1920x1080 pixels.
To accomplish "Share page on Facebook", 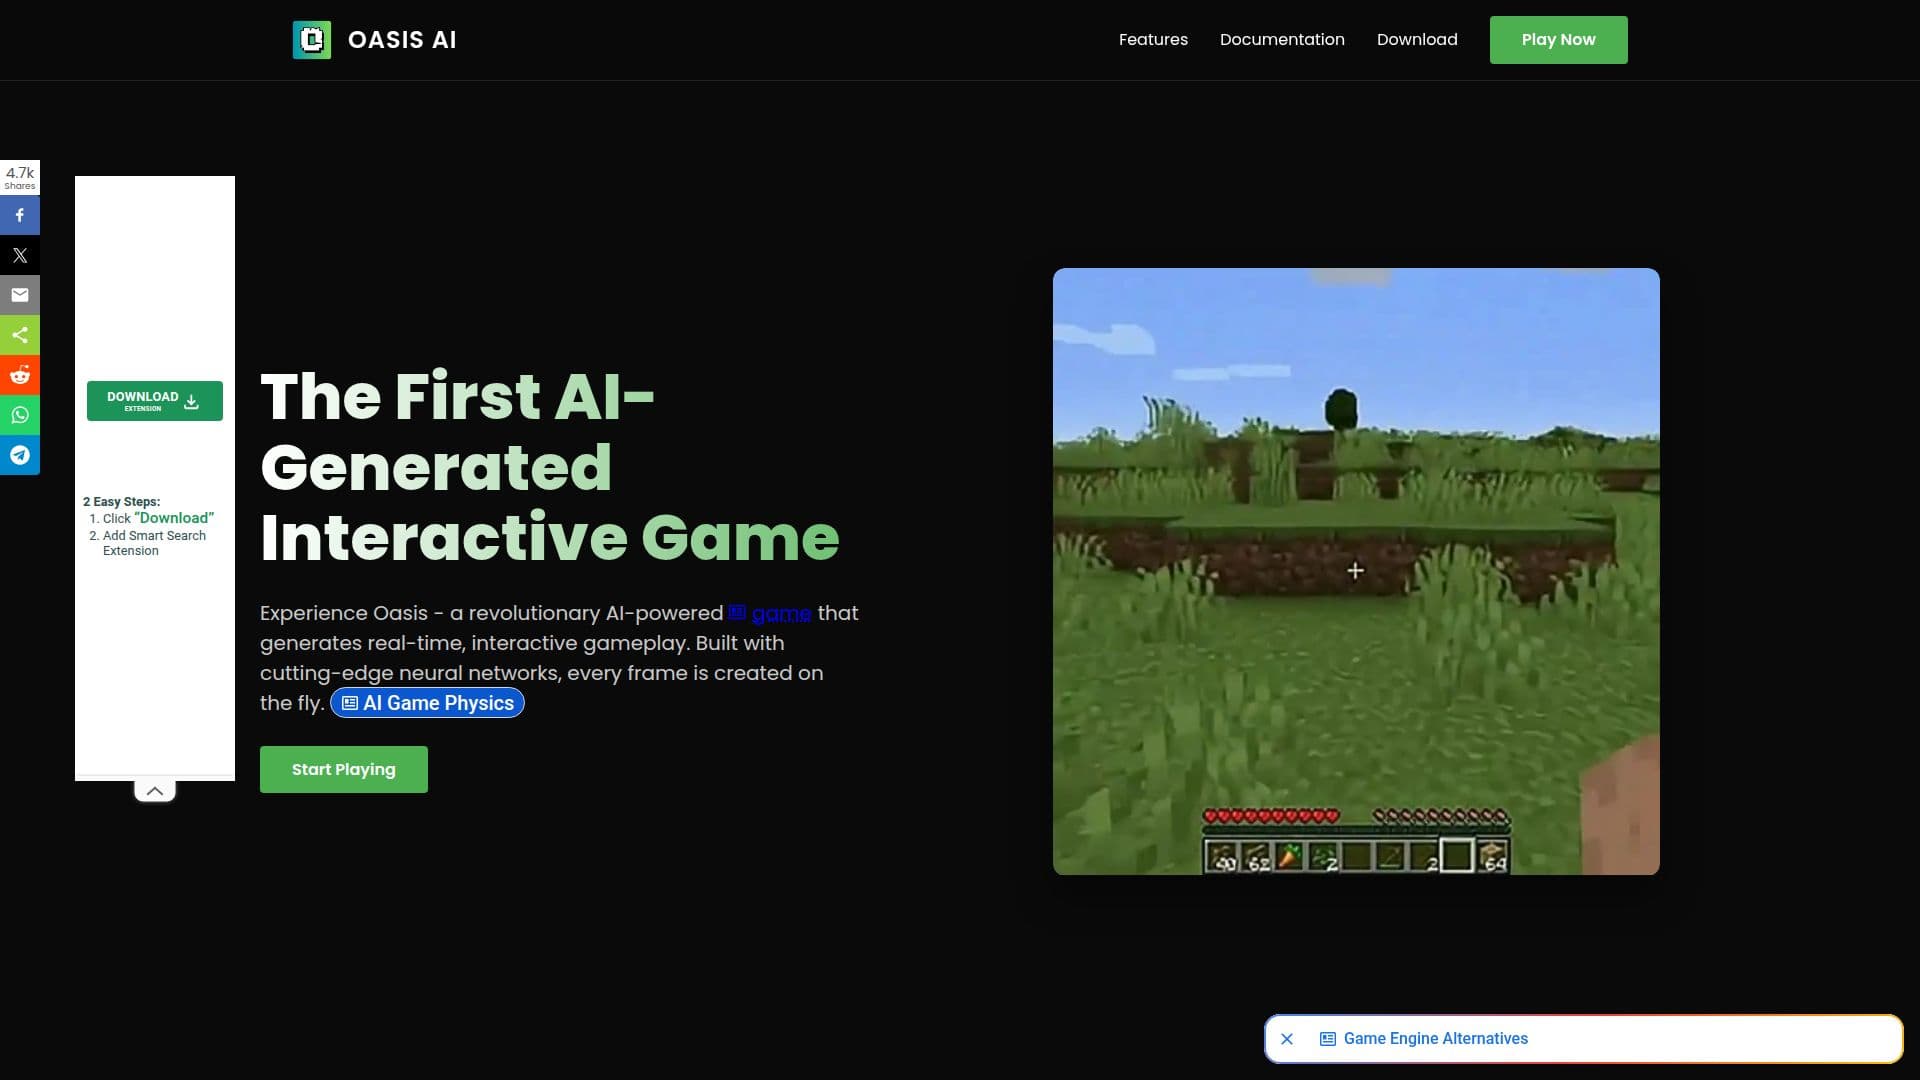I will pos(20,215).
